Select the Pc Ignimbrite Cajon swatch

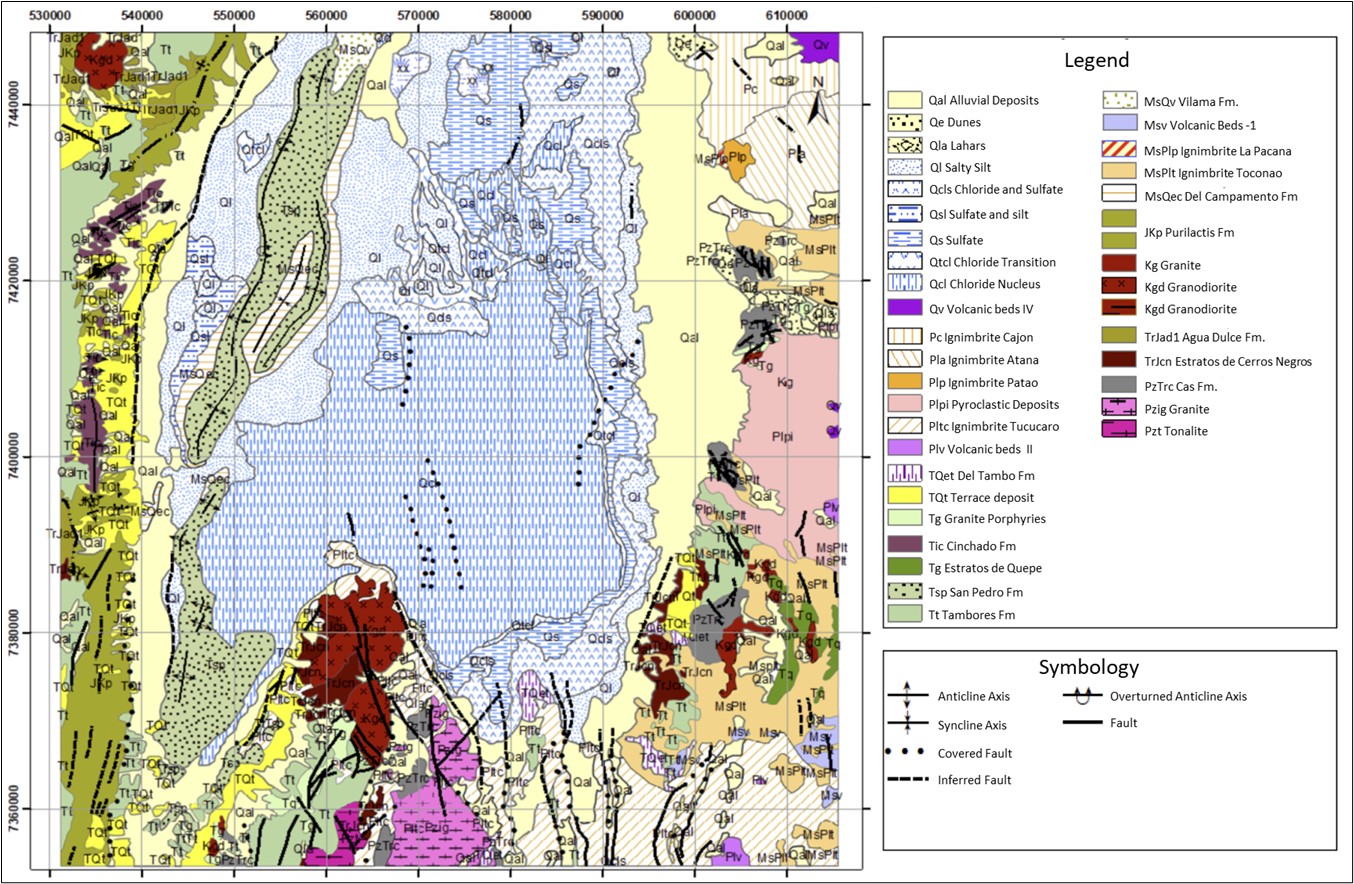905,337
